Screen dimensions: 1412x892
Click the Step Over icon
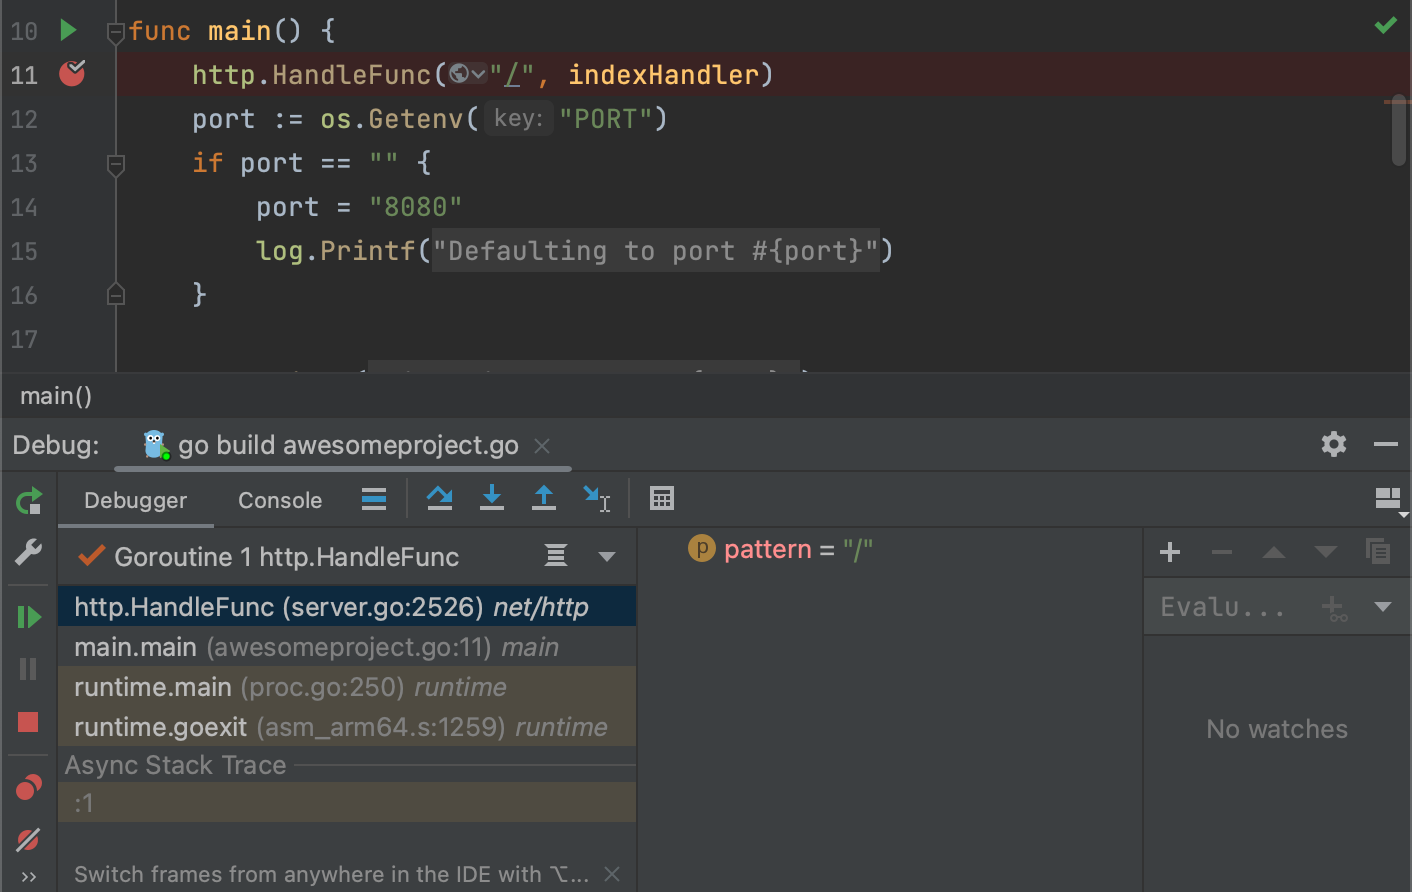click(439, 498)
